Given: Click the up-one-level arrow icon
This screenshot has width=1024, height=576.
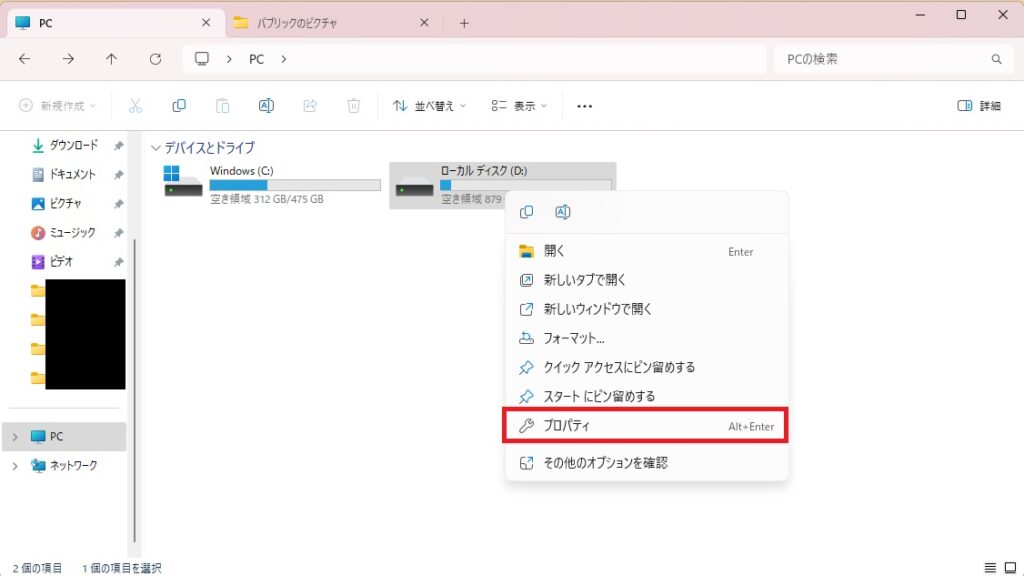Looking at the screenshot, I should (111, 59).
